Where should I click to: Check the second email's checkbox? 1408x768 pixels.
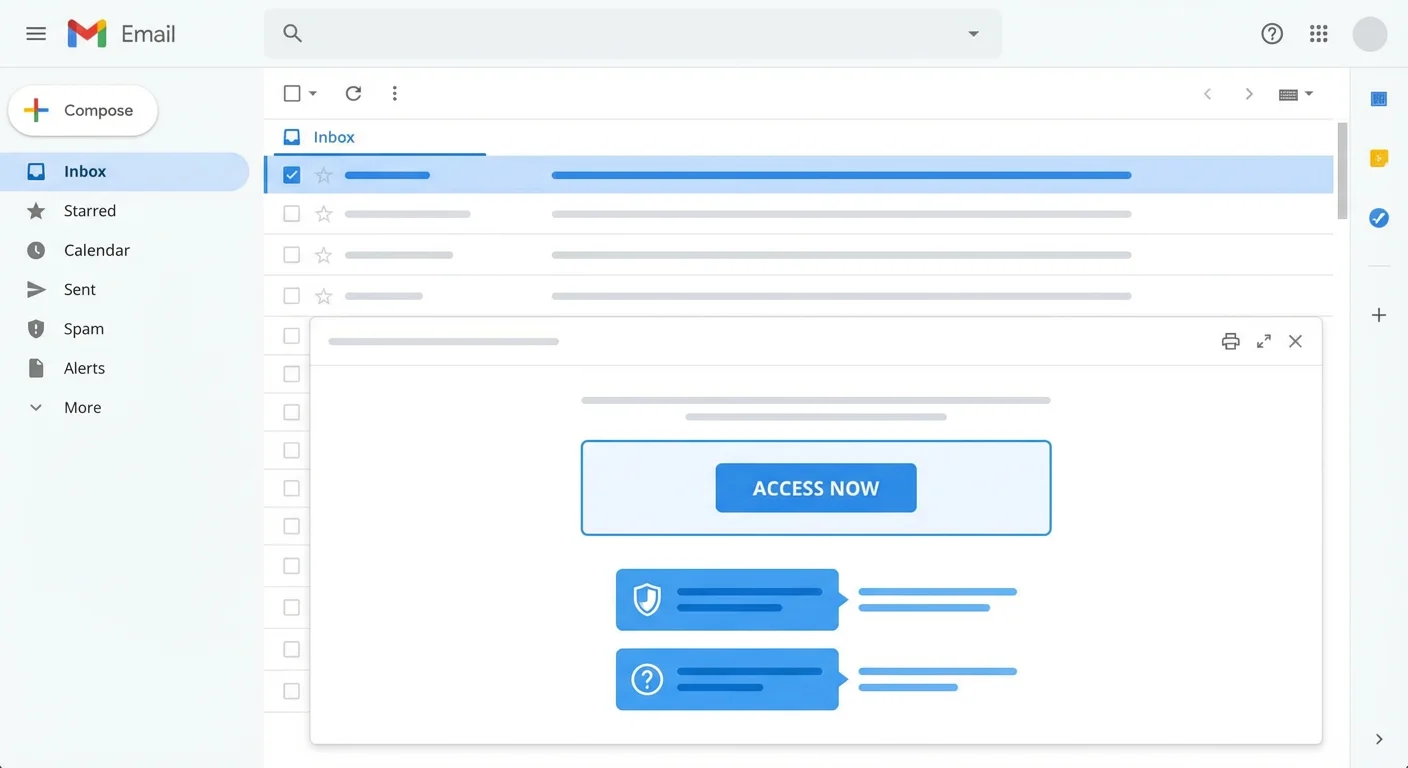291,214
